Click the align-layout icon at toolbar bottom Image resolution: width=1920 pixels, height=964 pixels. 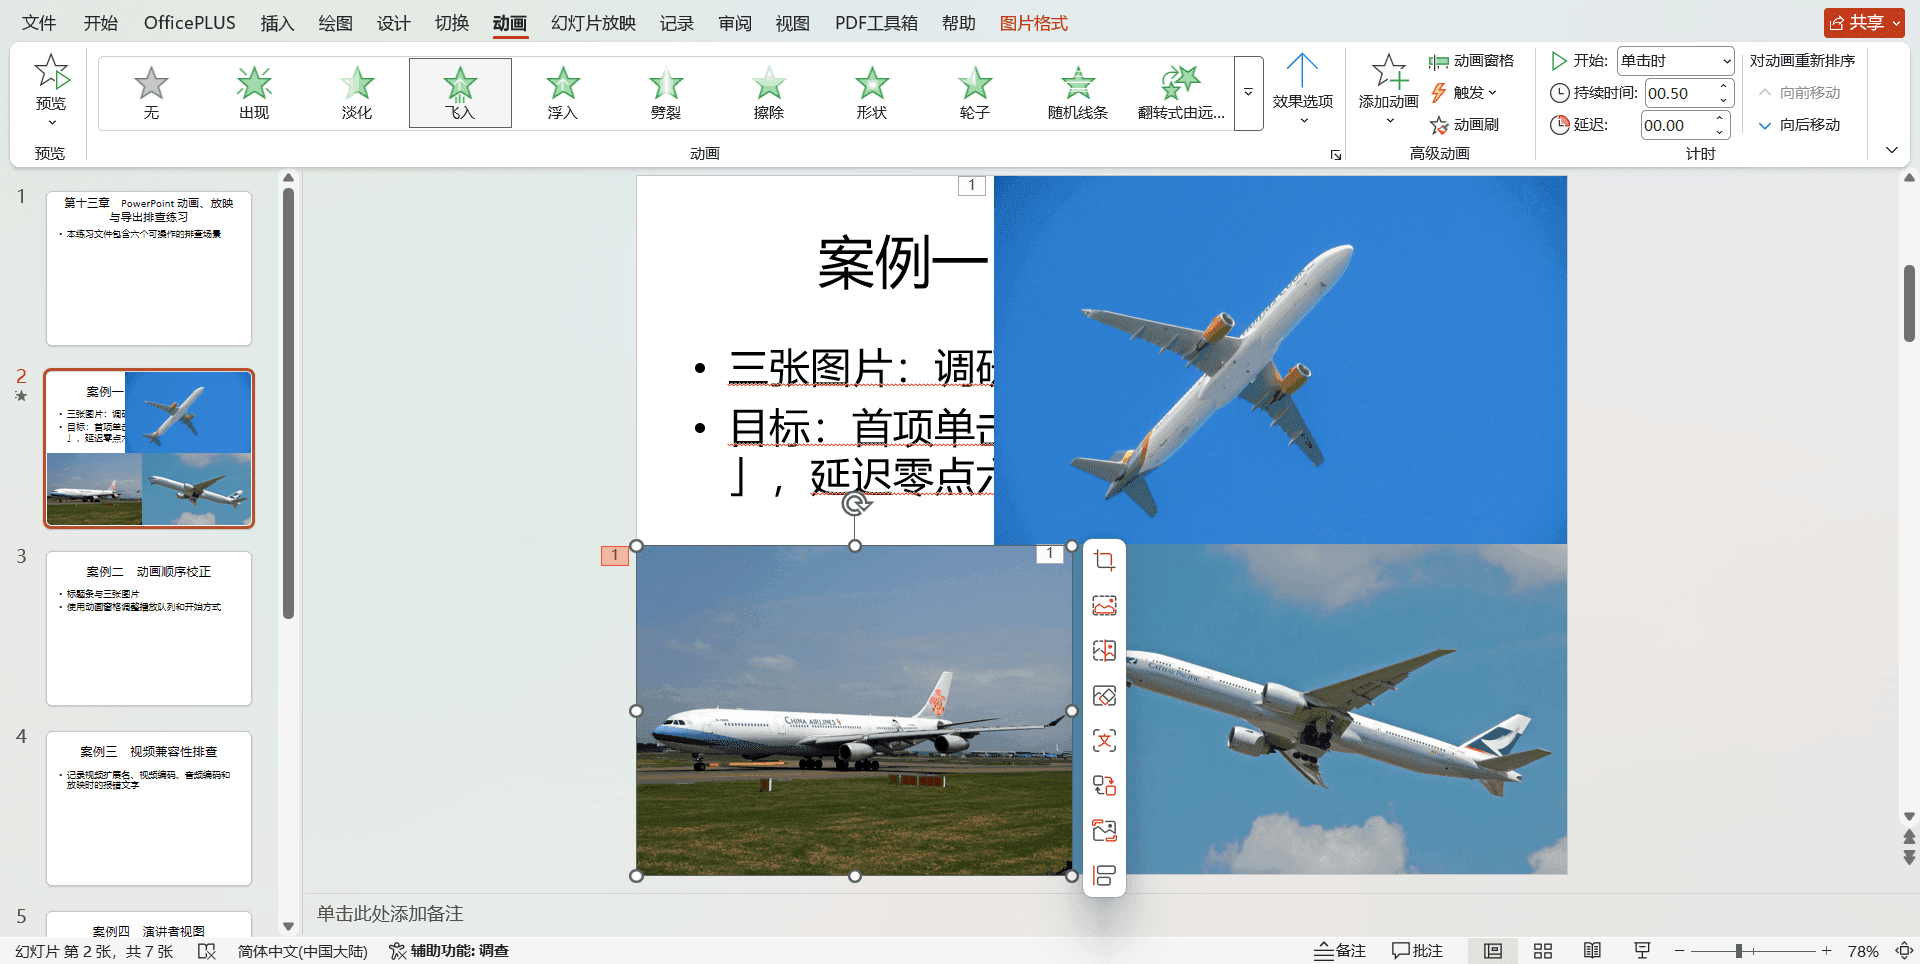[x=1104, y=876]
